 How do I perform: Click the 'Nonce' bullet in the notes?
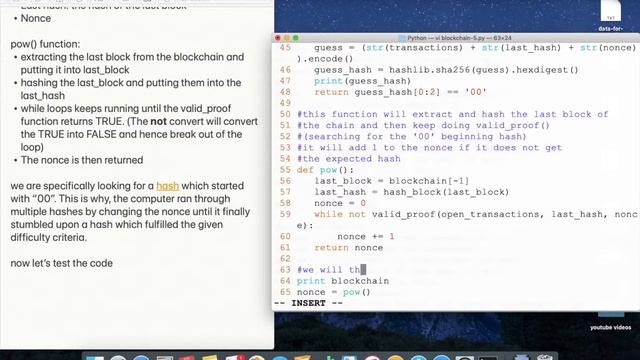(36, 18)
